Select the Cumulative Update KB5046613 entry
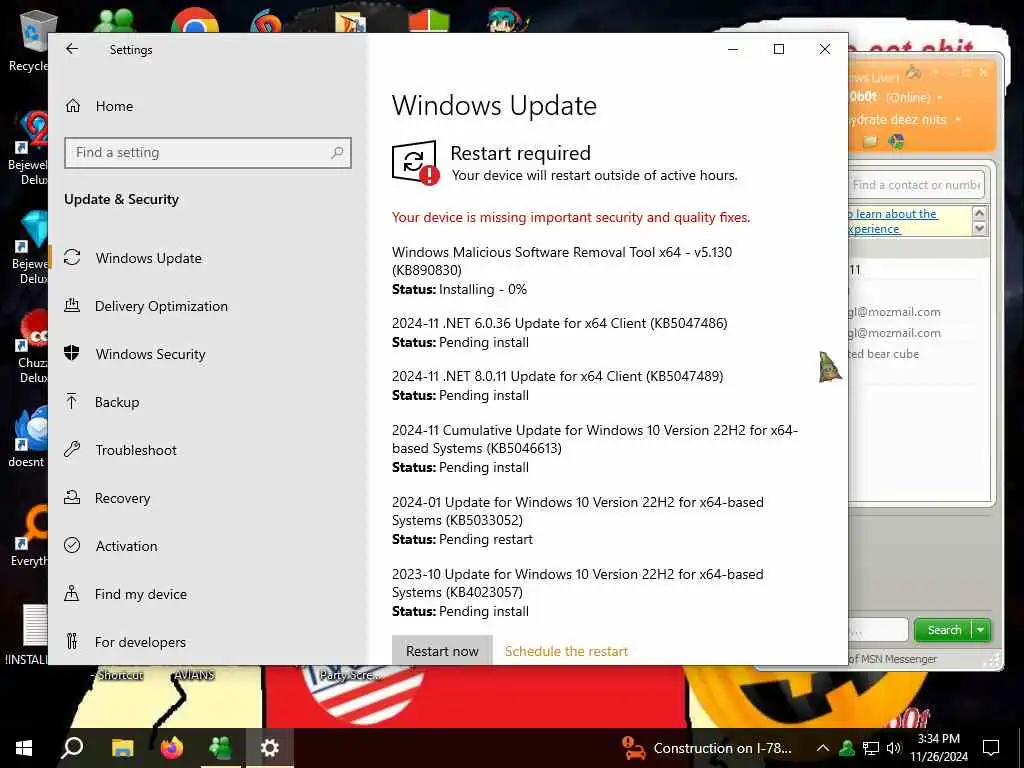 [x=595, y=448]
